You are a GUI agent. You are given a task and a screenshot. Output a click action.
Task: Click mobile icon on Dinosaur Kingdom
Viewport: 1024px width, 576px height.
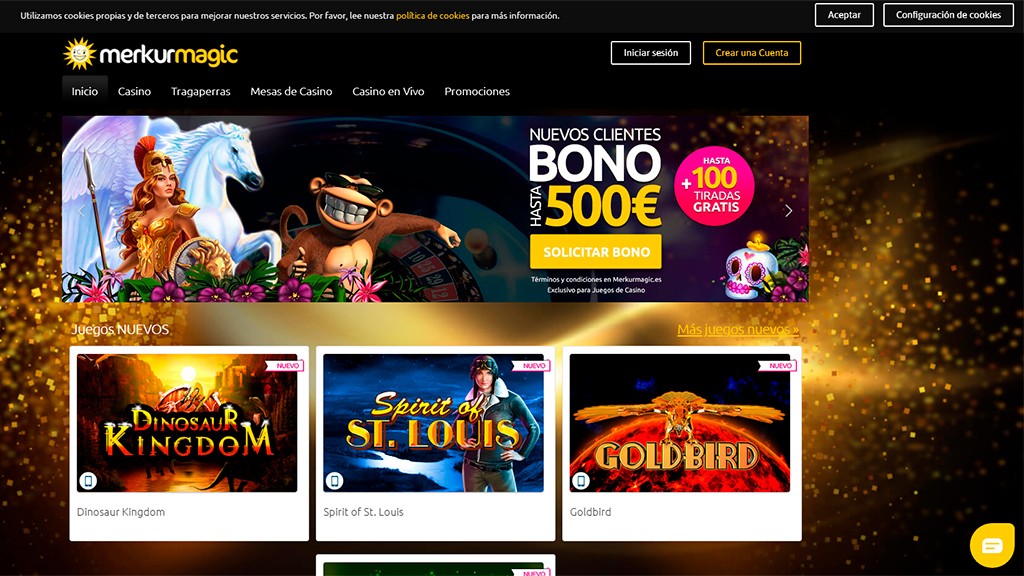(x=88, y=481)
